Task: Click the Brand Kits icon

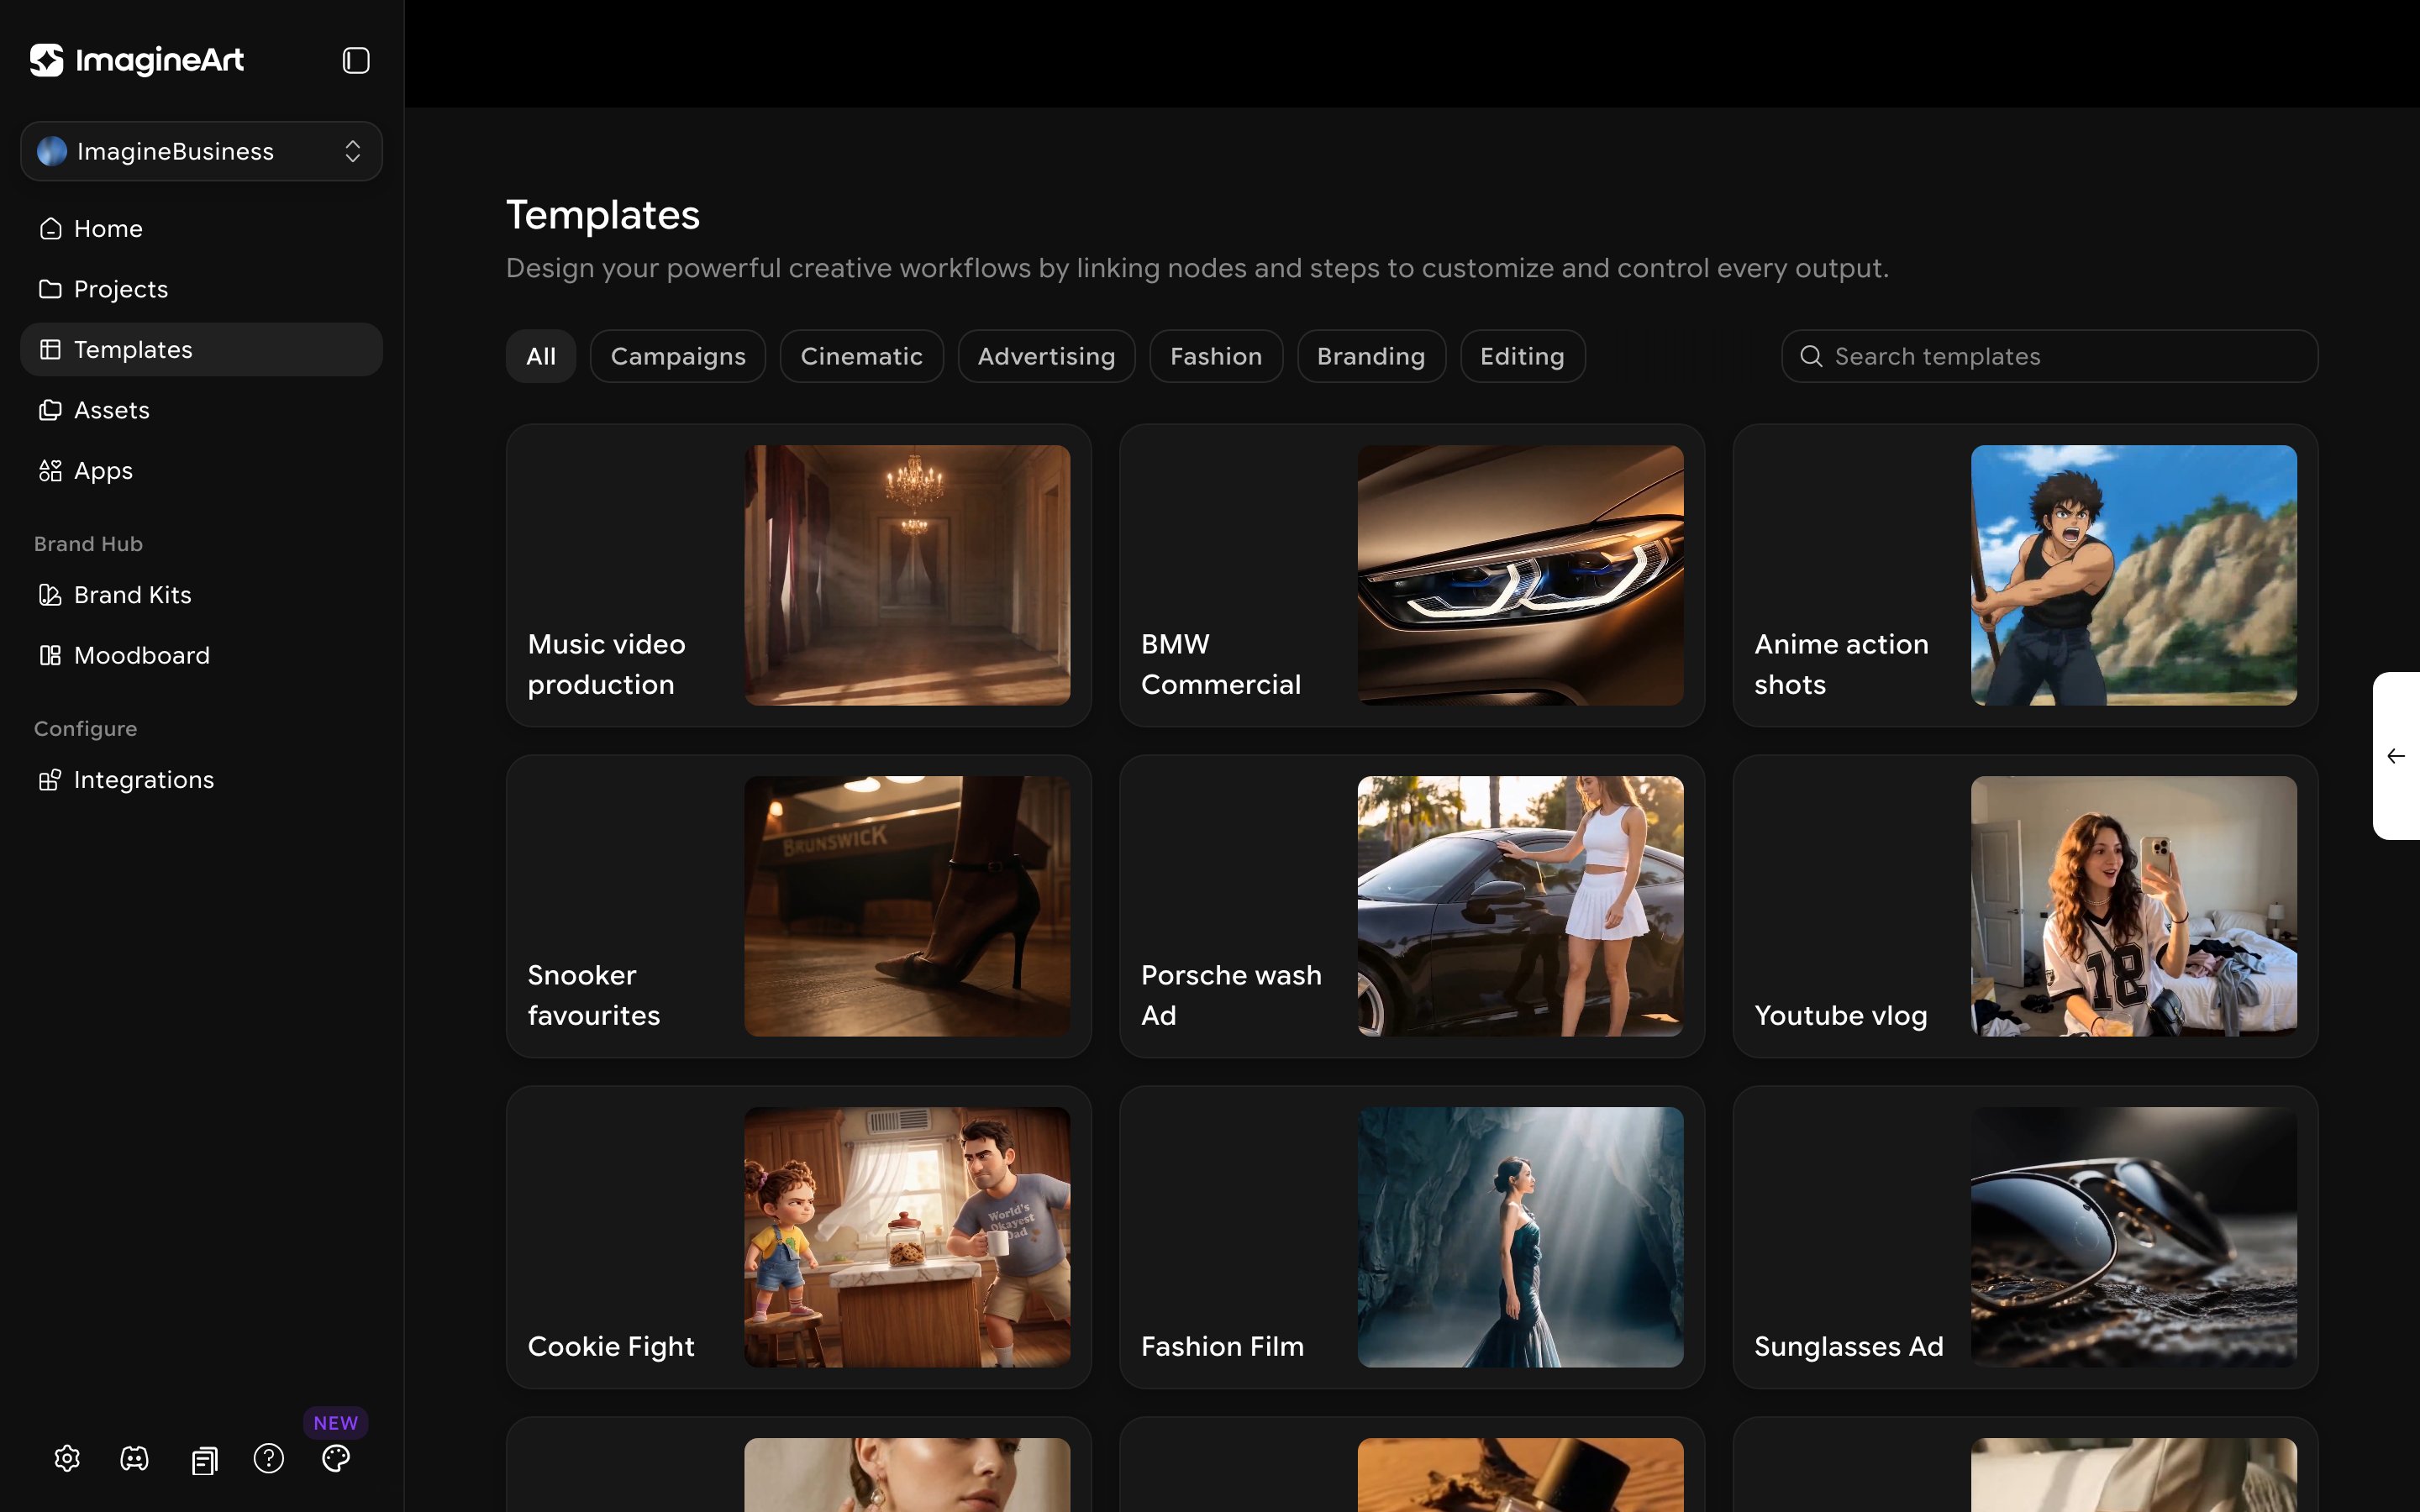Action: [50, 595]
